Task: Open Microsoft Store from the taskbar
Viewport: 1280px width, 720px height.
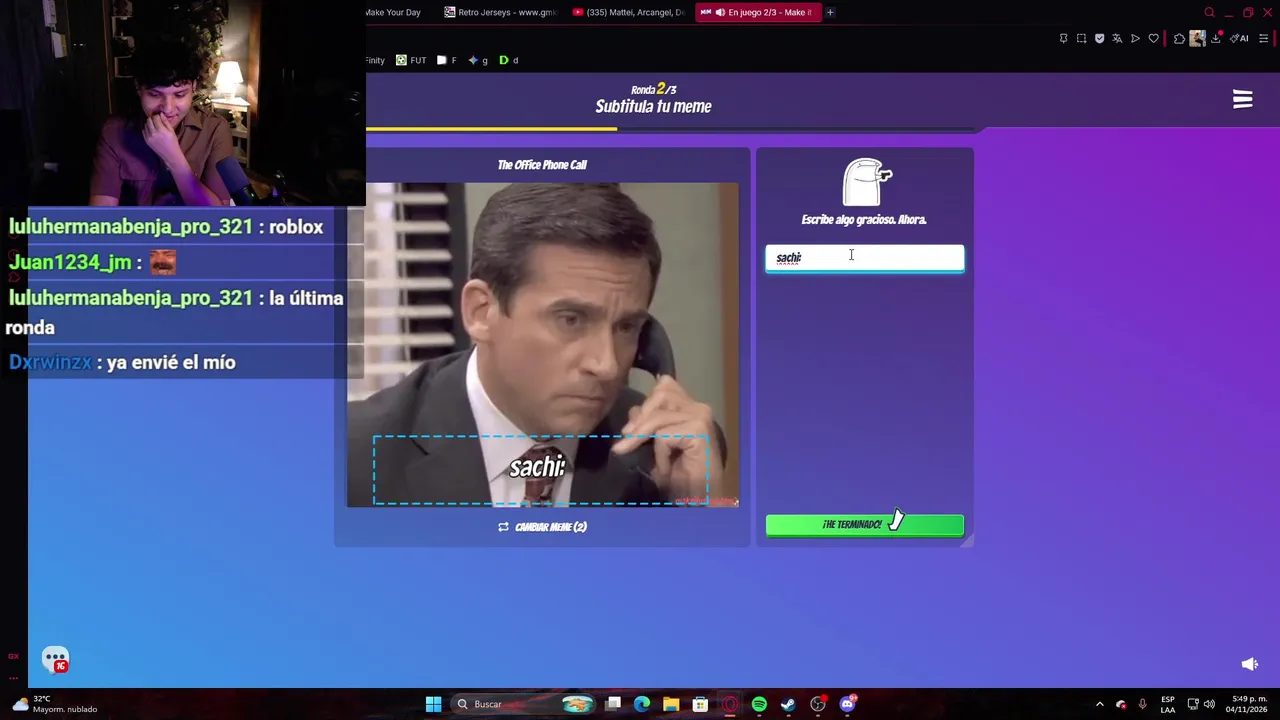Action: point(700,704)
